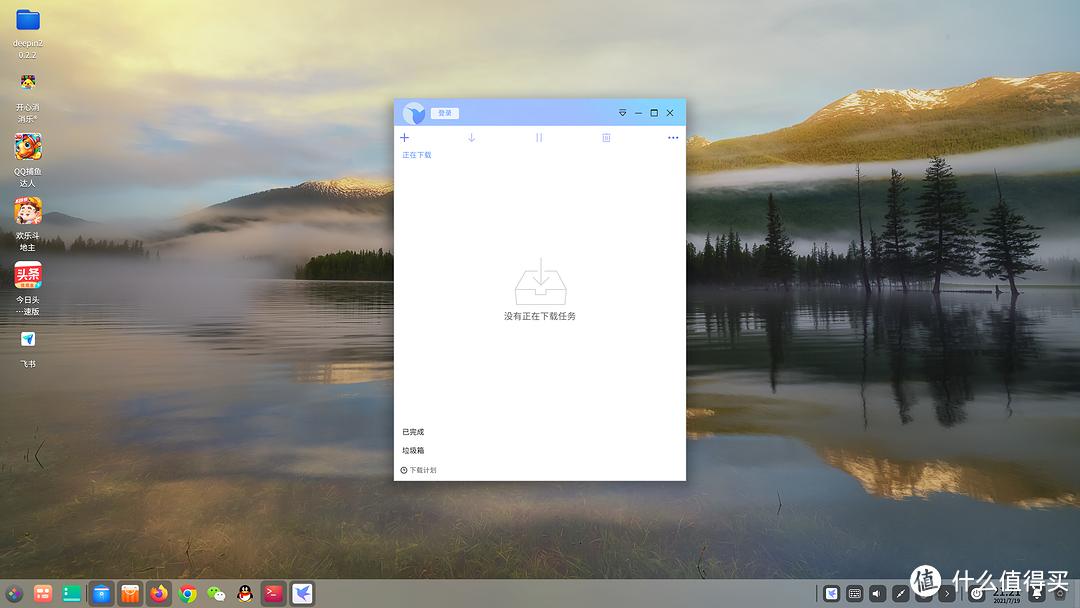The image size is (1080, 608).
Task: Start all downloads using the down-arrow icon
Action: click(x=471, y=137)
